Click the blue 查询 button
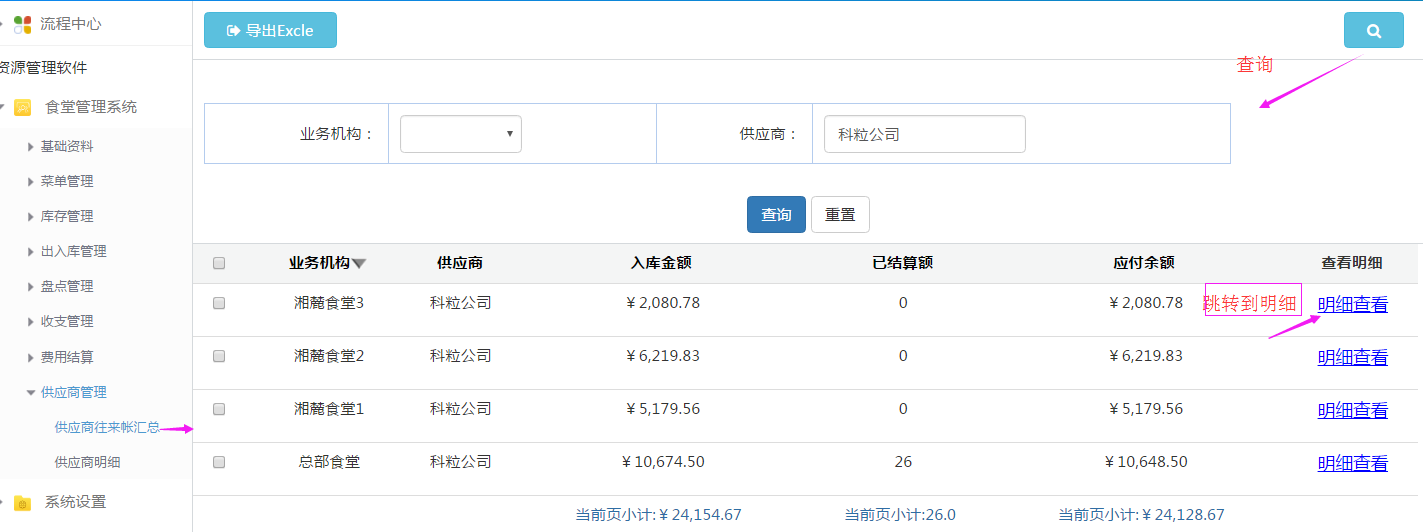This screenshot has width=1423, height=532. point(776,215)
